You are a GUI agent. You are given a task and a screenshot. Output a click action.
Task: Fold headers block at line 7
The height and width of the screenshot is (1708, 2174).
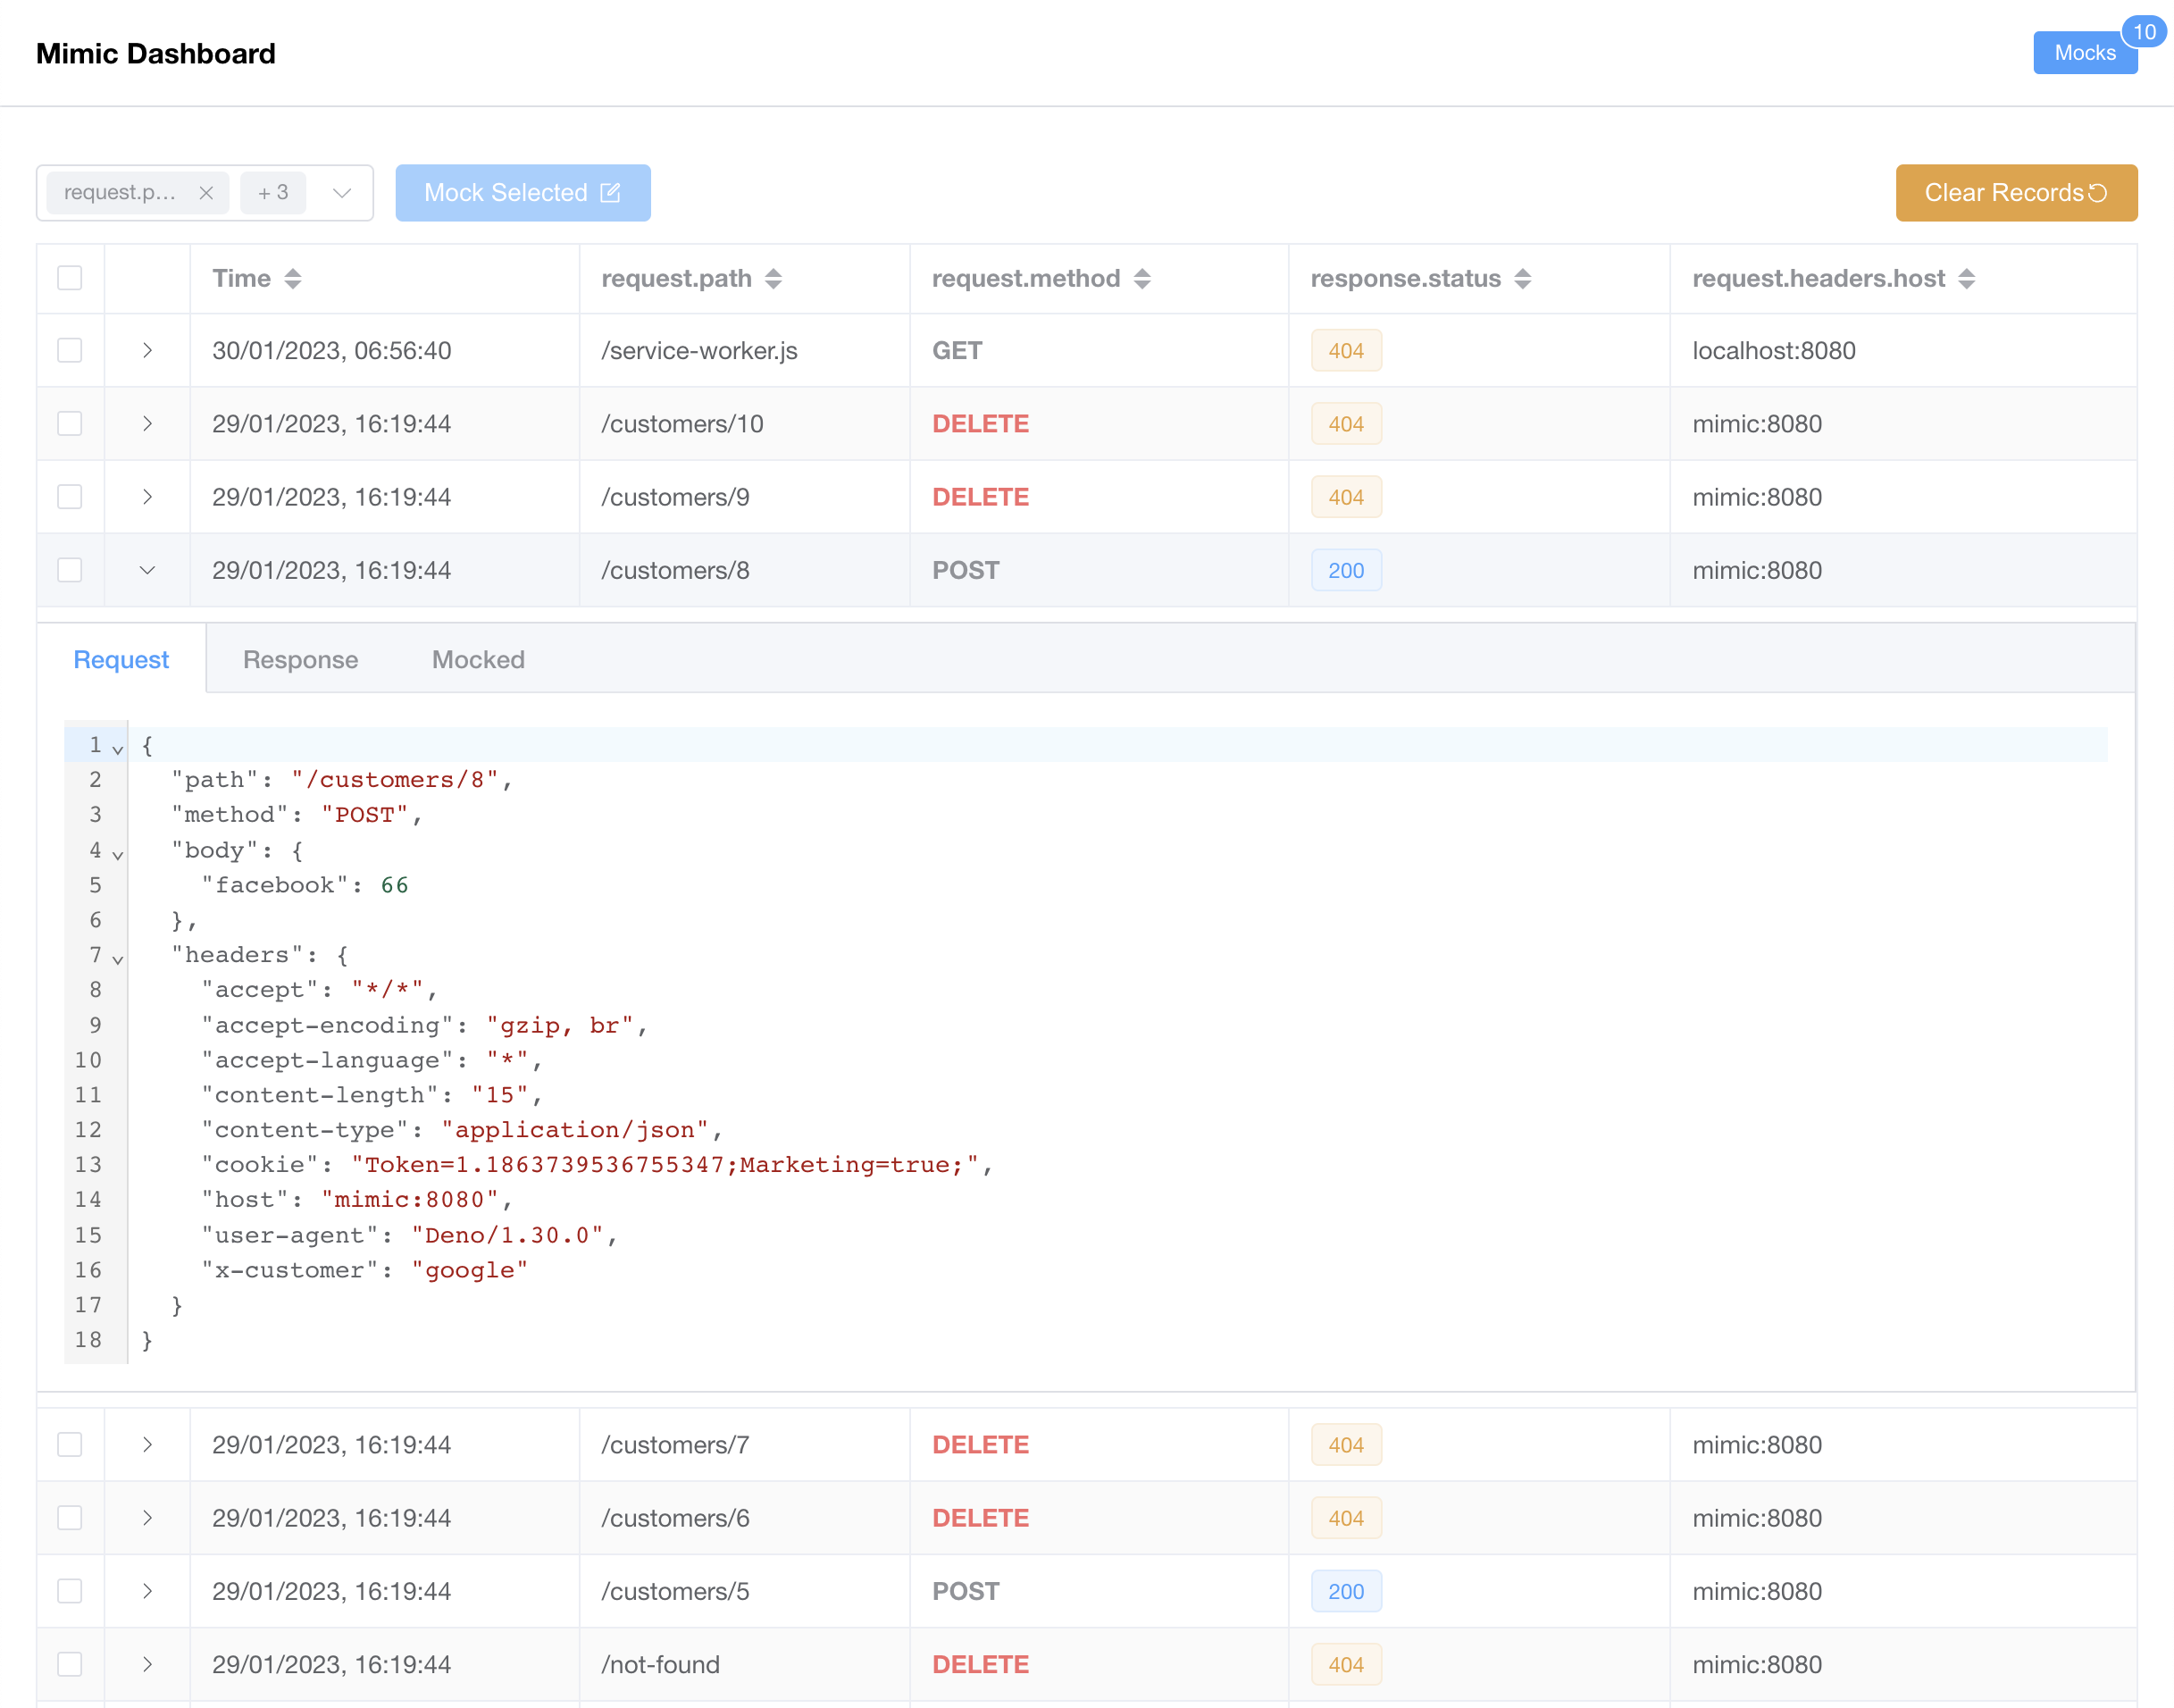tap(118, 959)
